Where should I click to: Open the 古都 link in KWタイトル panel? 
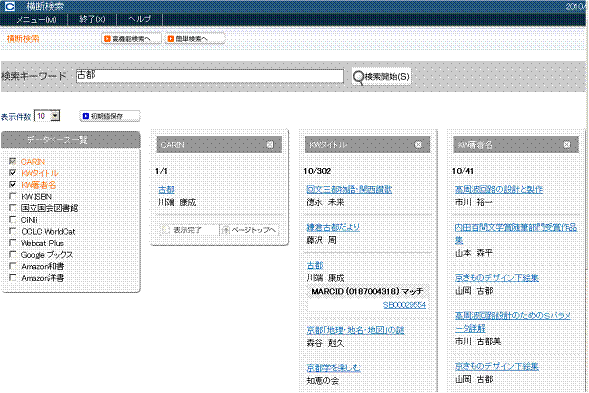click(315, 266)
